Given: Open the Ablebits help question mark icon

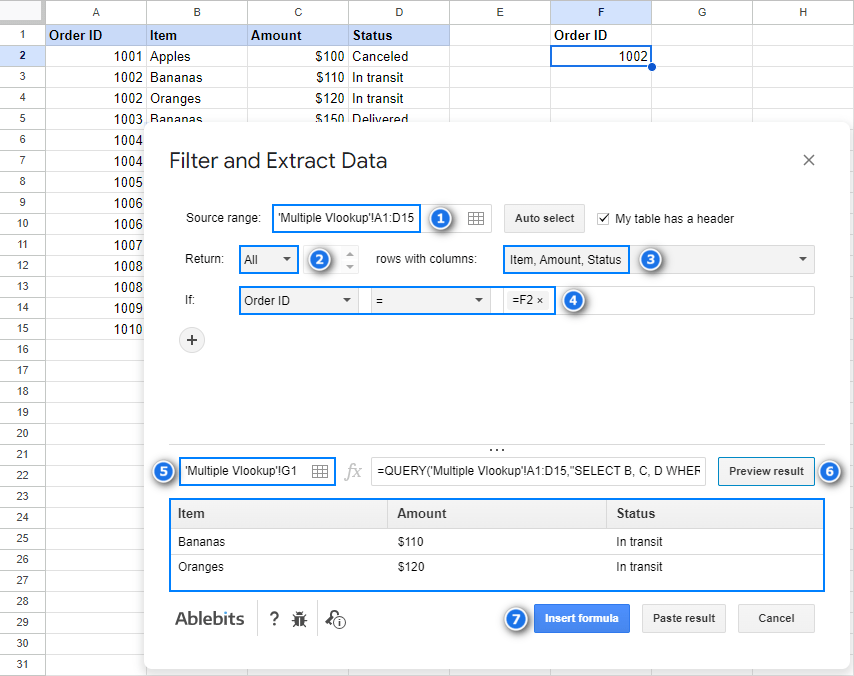Looking at the screenshot, I should [274, 619].
